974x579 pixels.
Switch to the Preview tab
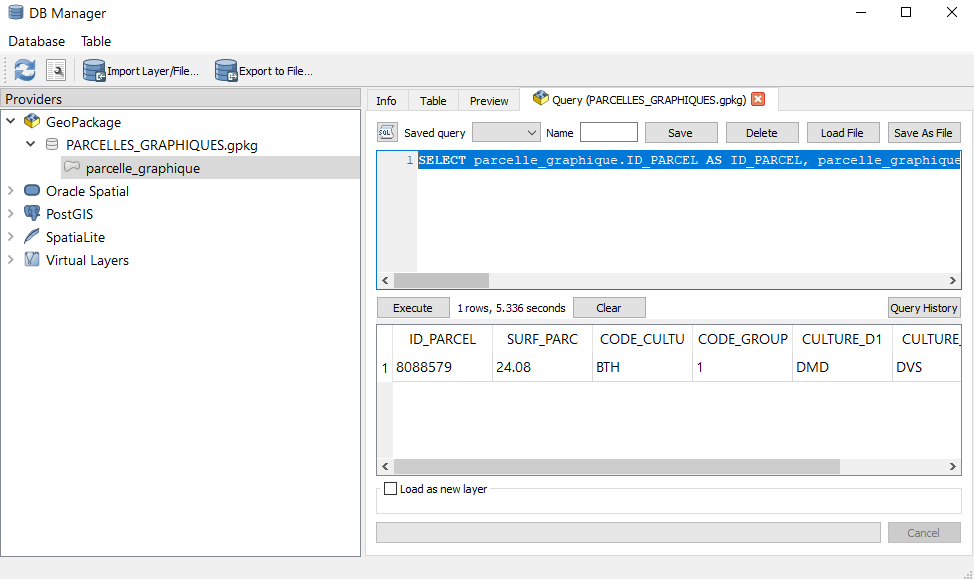[x=488, y=100]
